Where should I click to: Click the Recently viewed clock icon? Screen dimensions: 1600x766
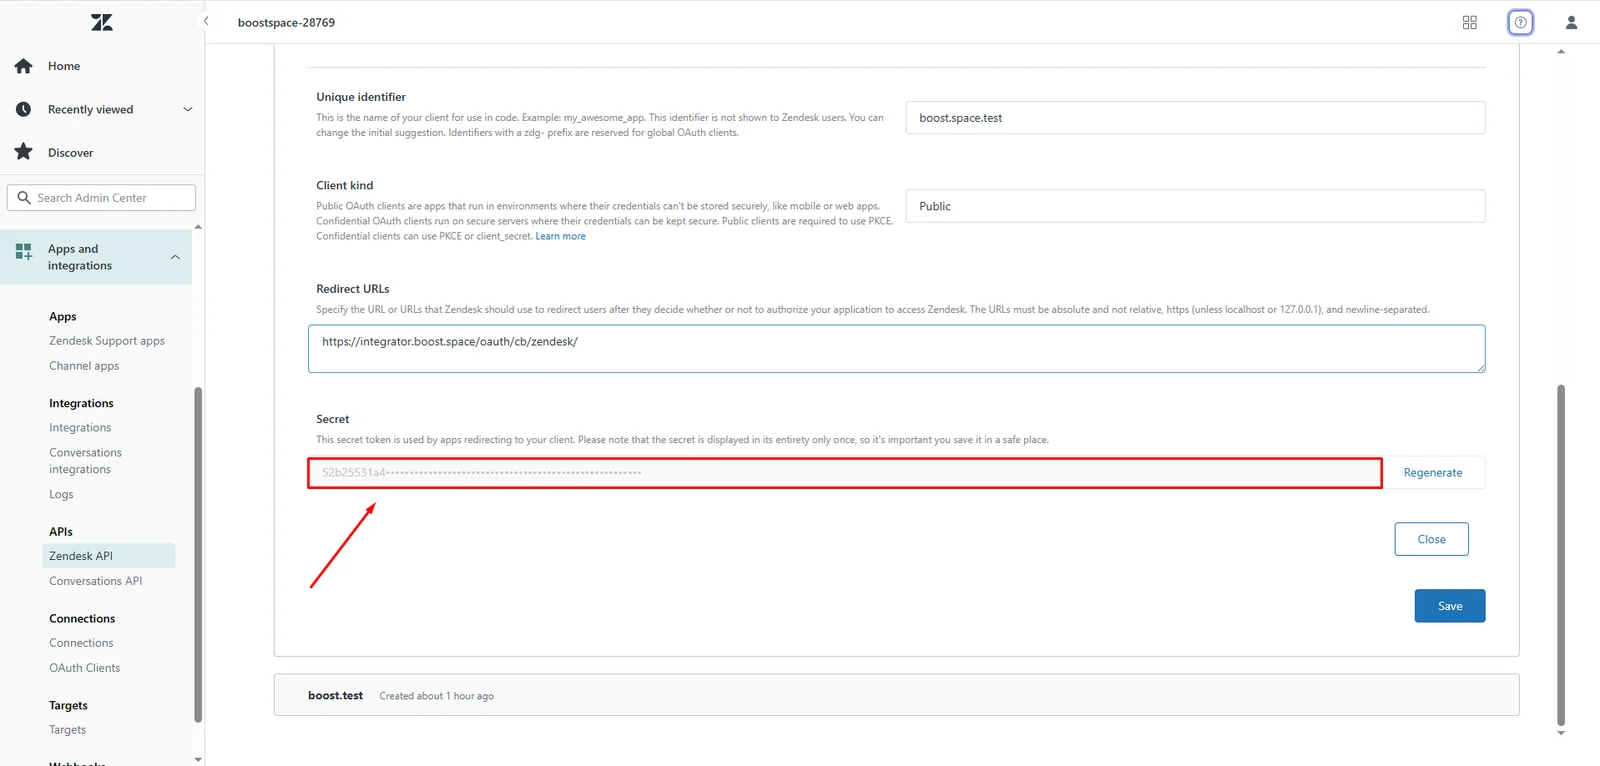(24, 109)
